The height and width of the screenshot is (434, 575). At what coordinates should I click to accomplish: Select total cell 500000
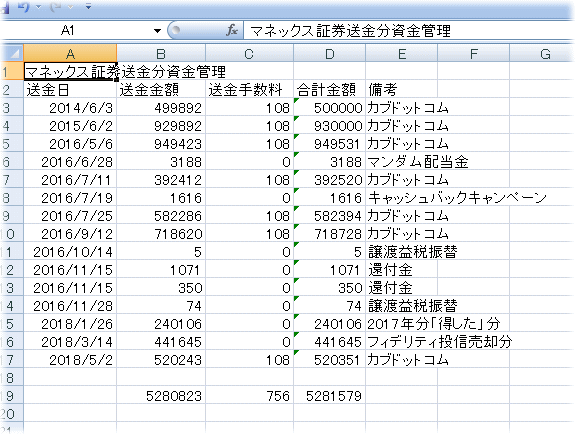click(329, 107)
